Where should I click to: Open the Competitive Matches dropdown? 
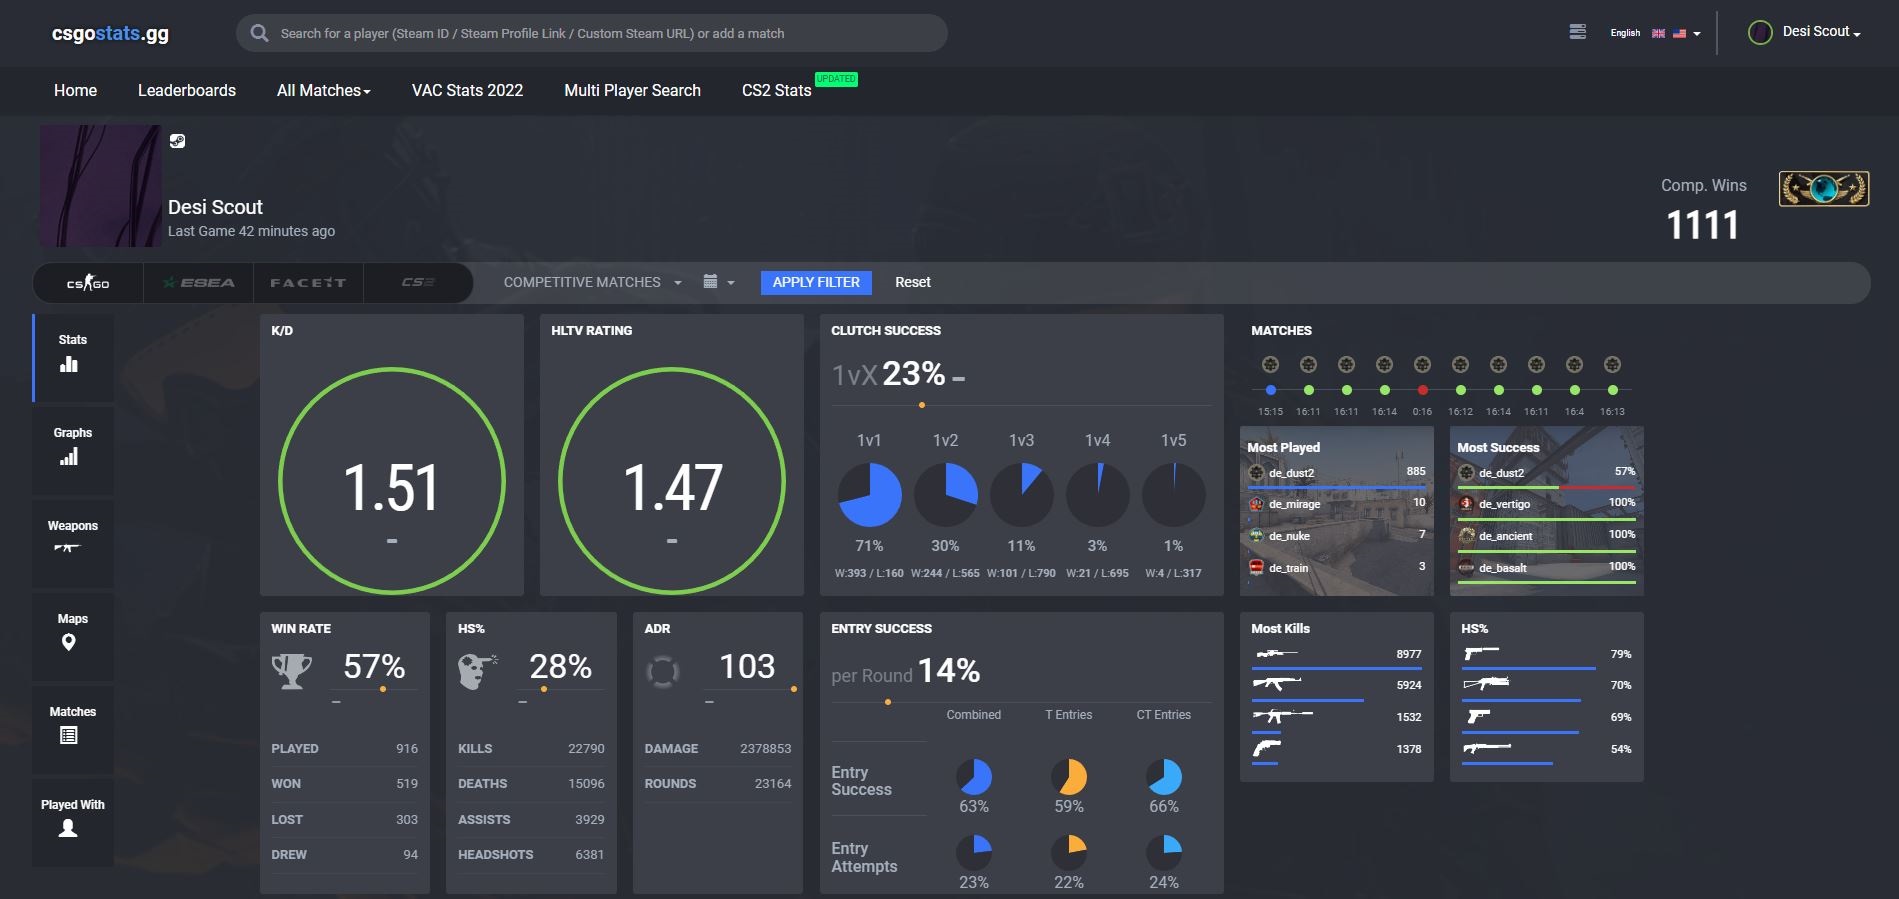592,282
